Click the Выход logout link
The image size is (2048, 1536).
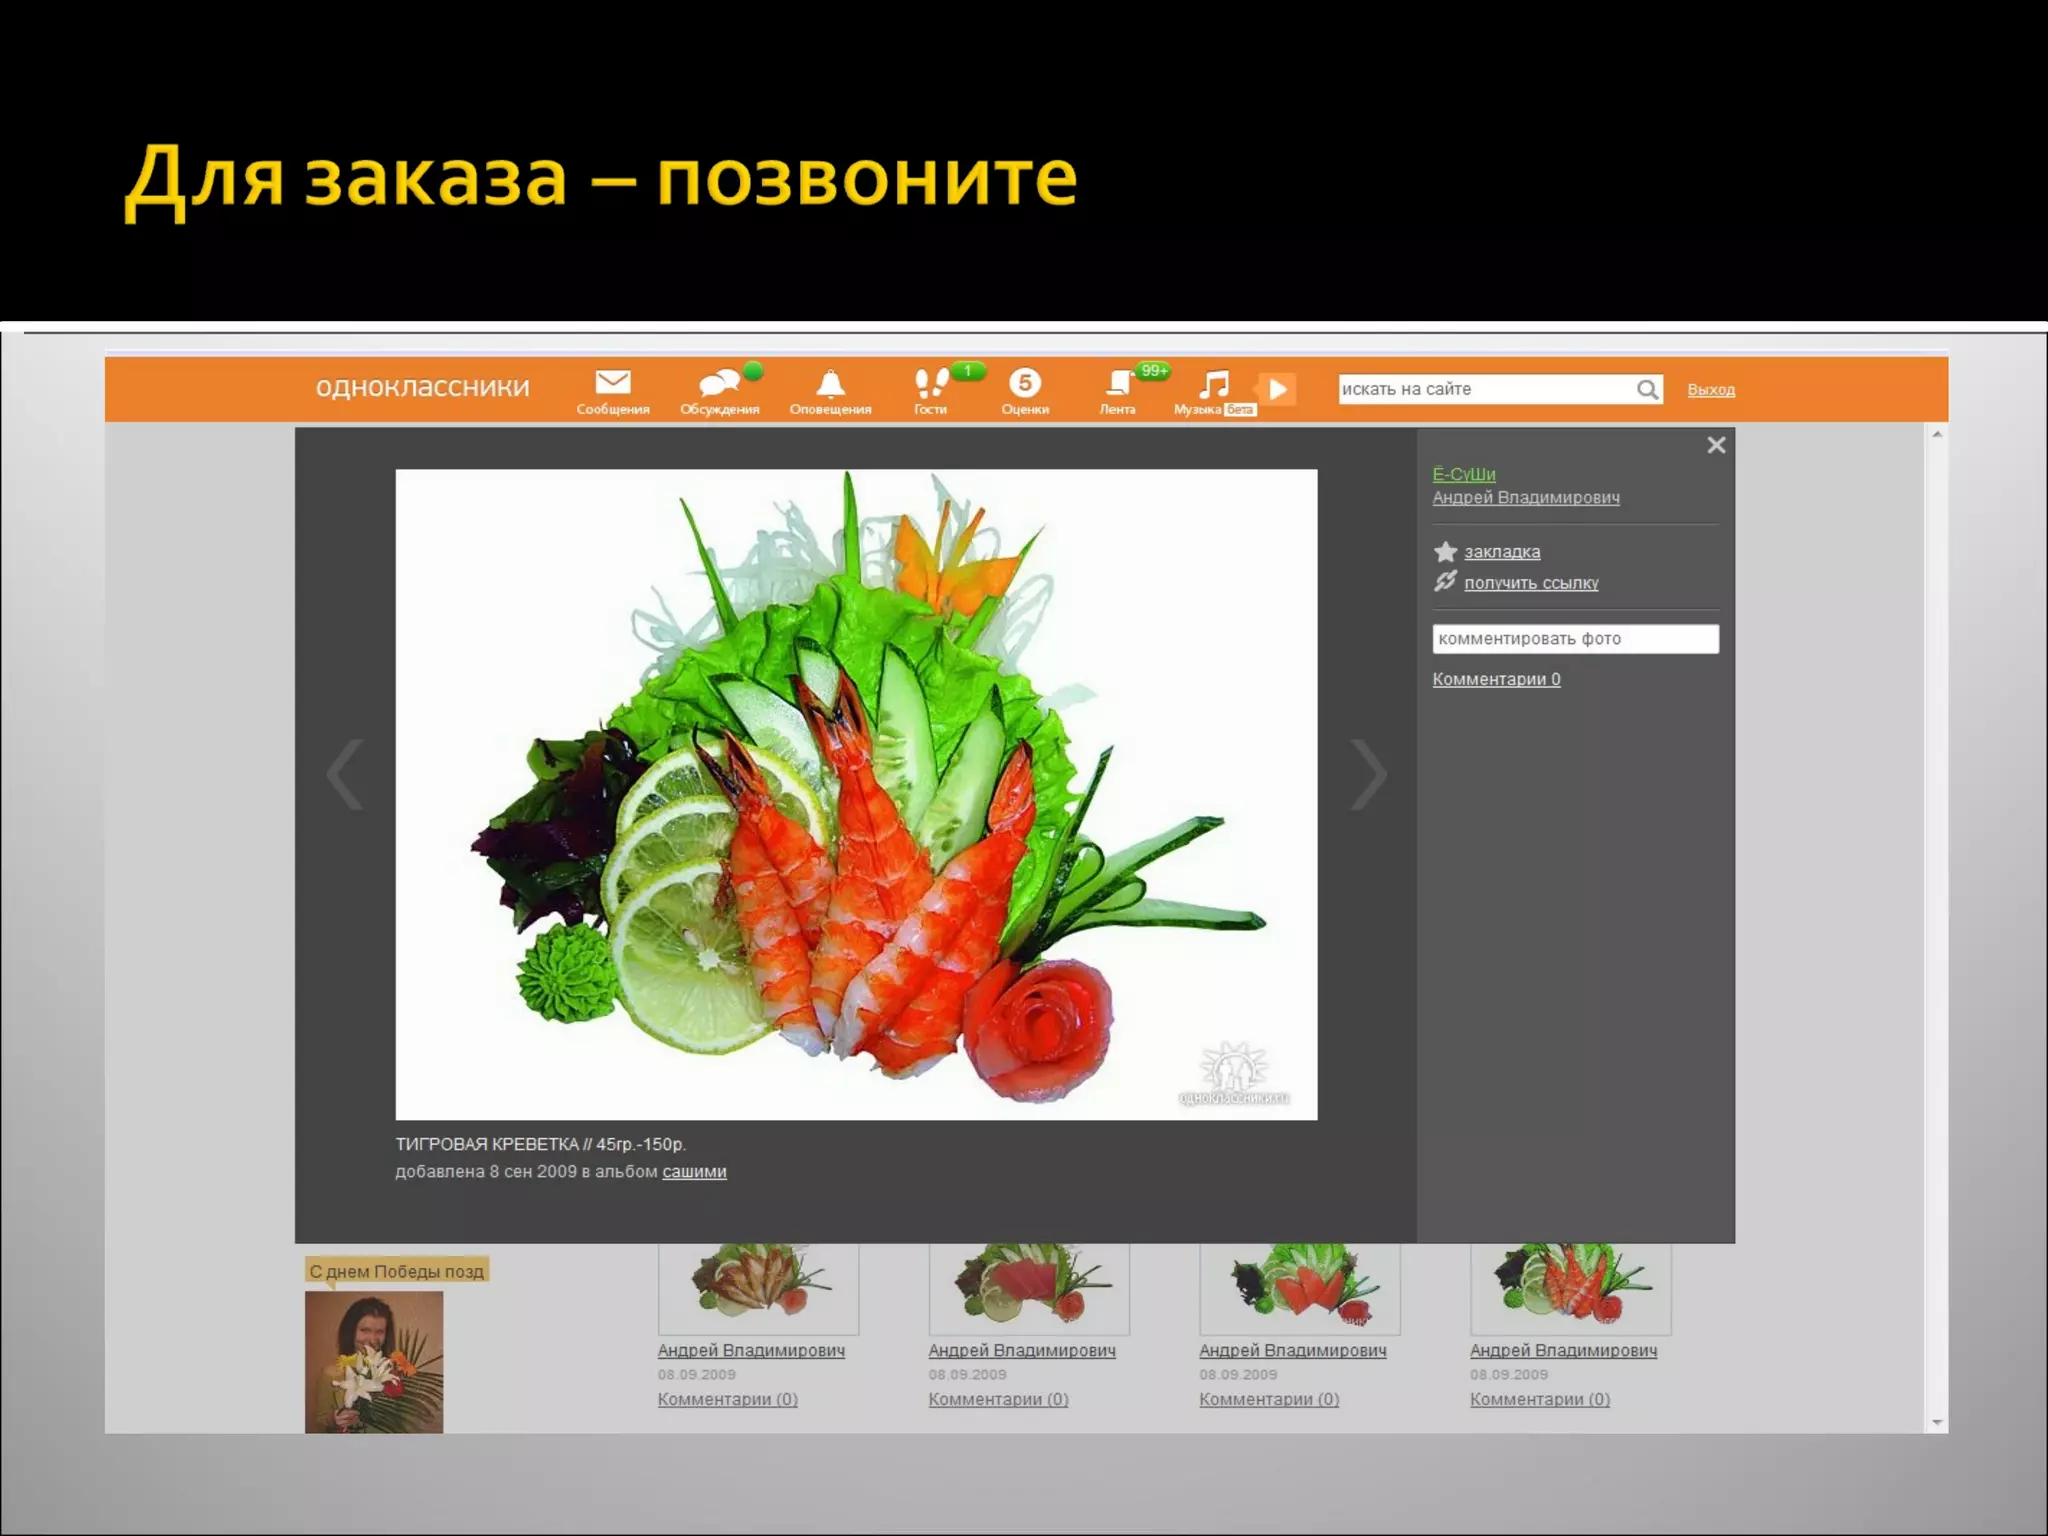tap(1710, 390)
